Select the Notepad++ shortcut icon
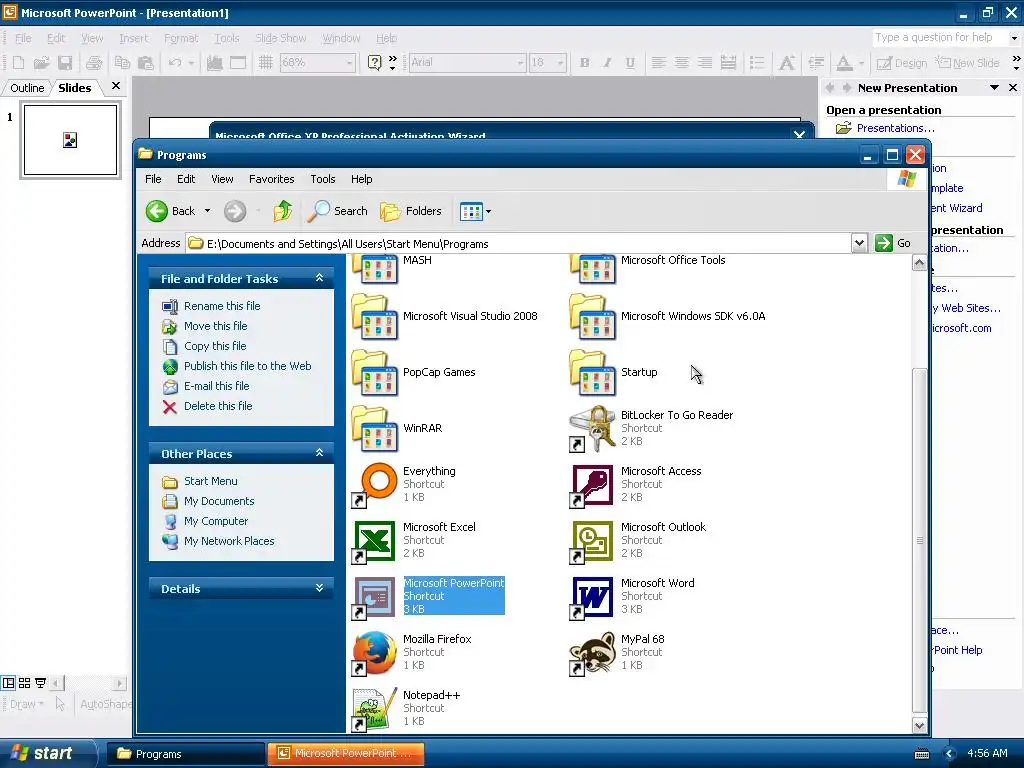The image size is (1024, 768). tap(374, 709)
